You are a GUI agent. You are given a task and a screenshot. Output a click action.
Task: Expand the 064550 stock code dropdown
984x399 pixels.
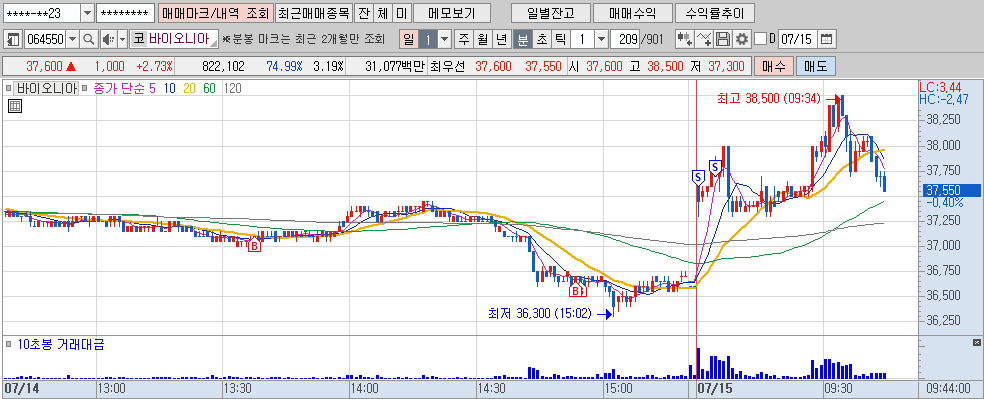coord(72,39)
